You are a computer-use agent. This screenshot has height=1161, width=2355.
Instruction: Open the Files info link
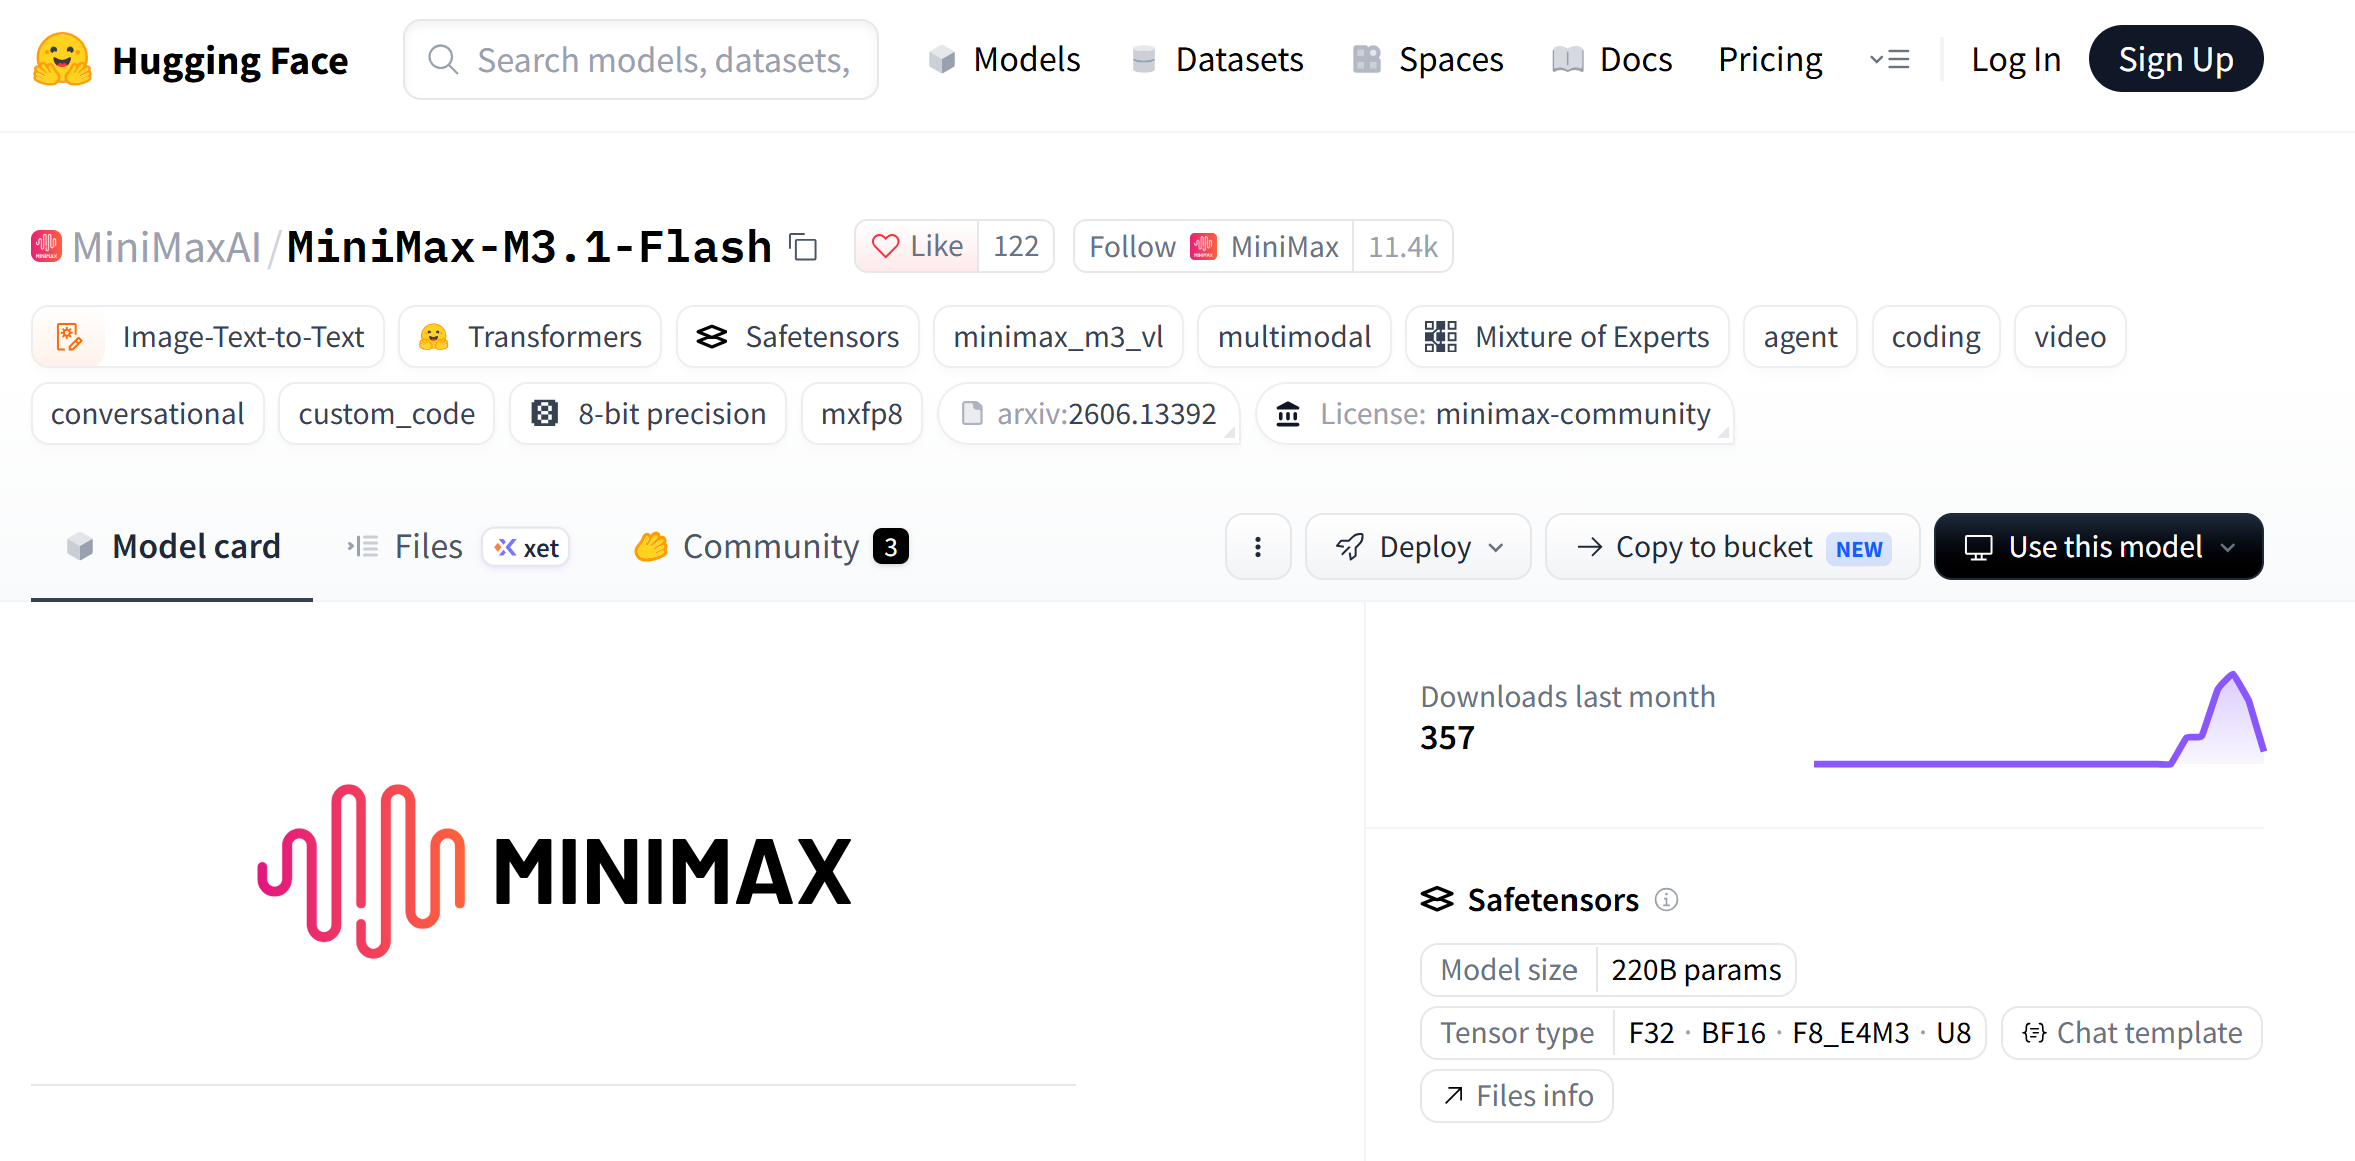(x=1517, y=1096)
